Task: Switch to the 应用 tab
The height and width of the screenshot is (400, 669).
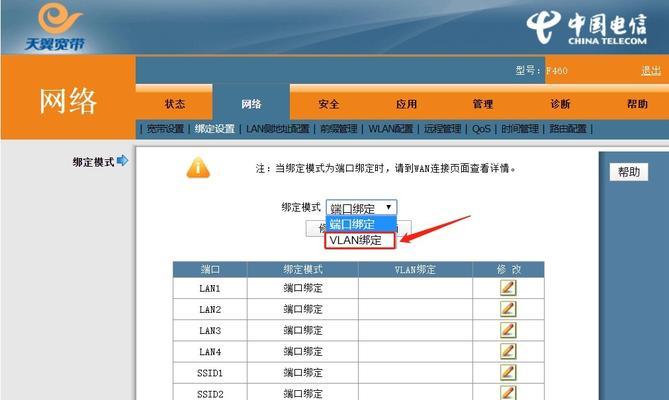Action: click(x=406, y=104)
